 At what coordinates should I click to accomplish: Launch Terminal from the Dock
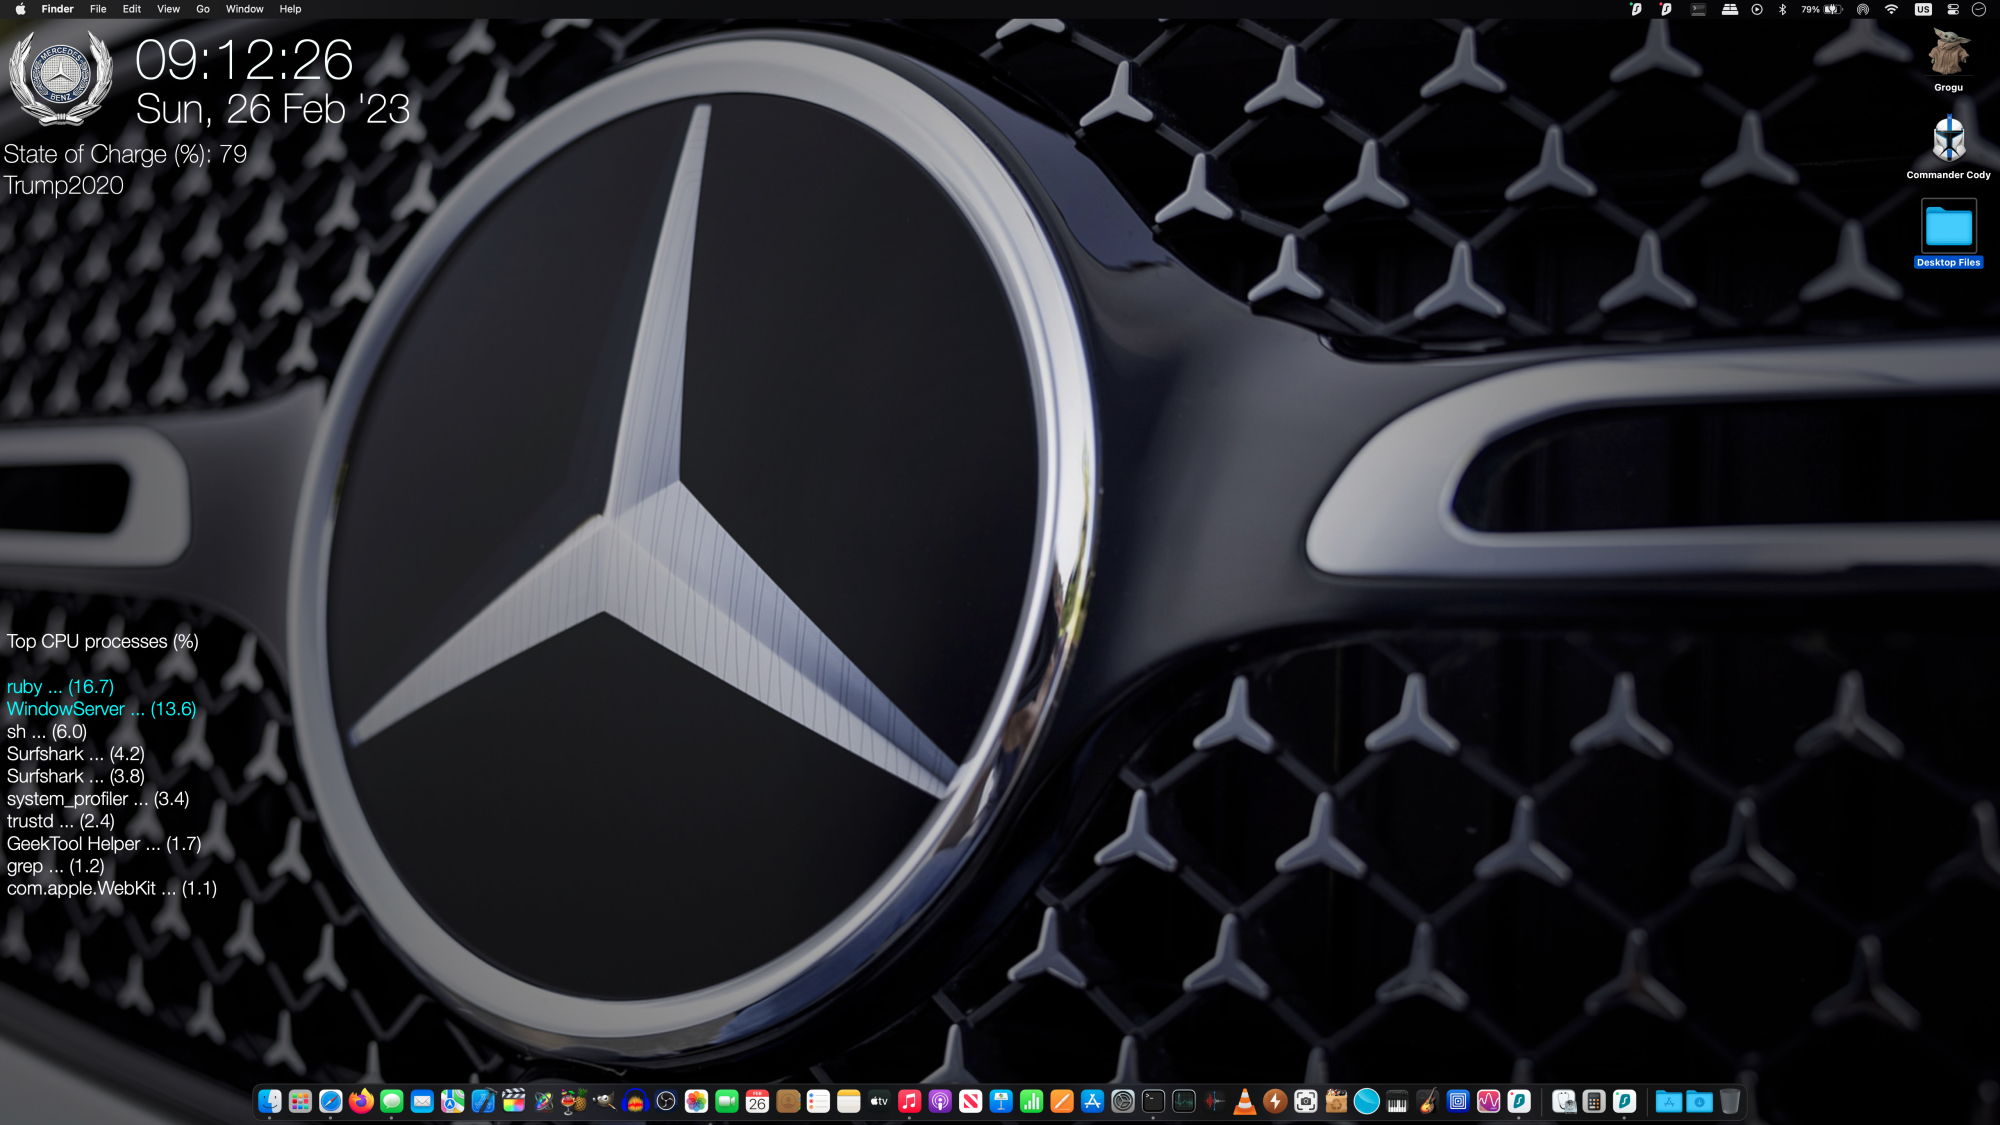(1153, 1101)
